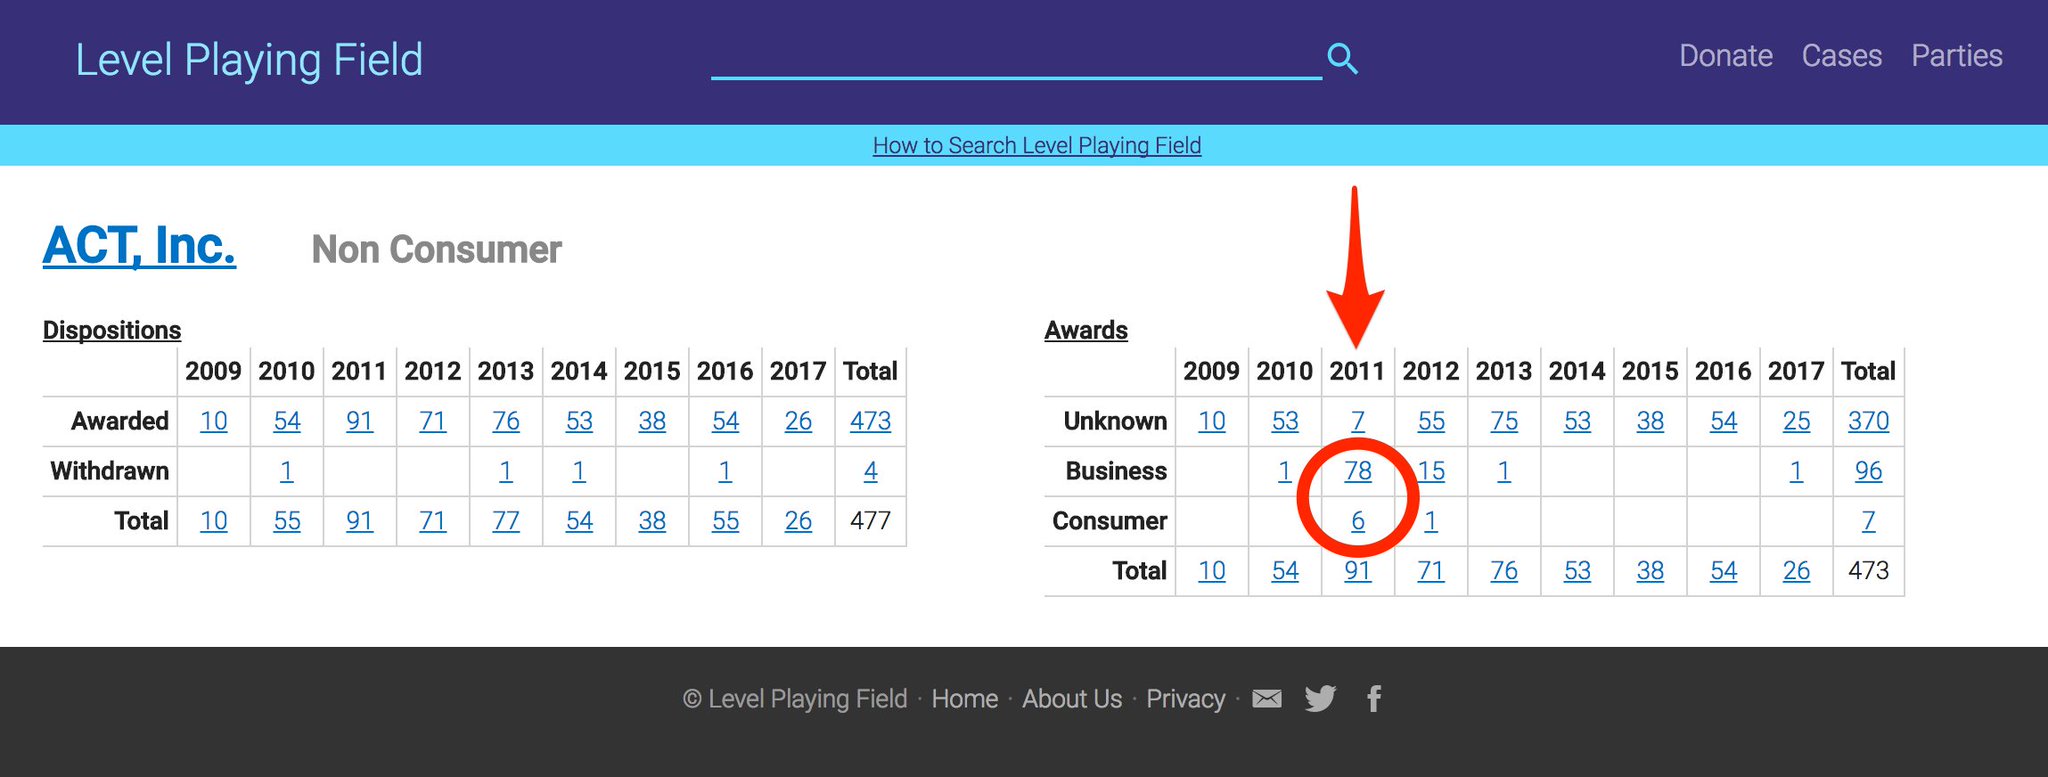Open Business 2012 count 15 in Awards

click(x=1431, y=471)
